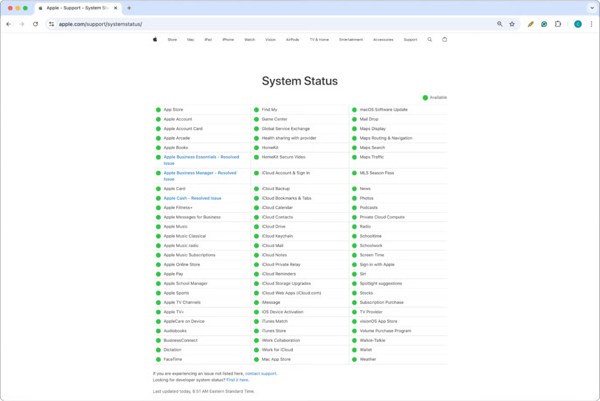Open a new tab with the plus button
The width and height of the screenshot is (600, 401).
129,8
